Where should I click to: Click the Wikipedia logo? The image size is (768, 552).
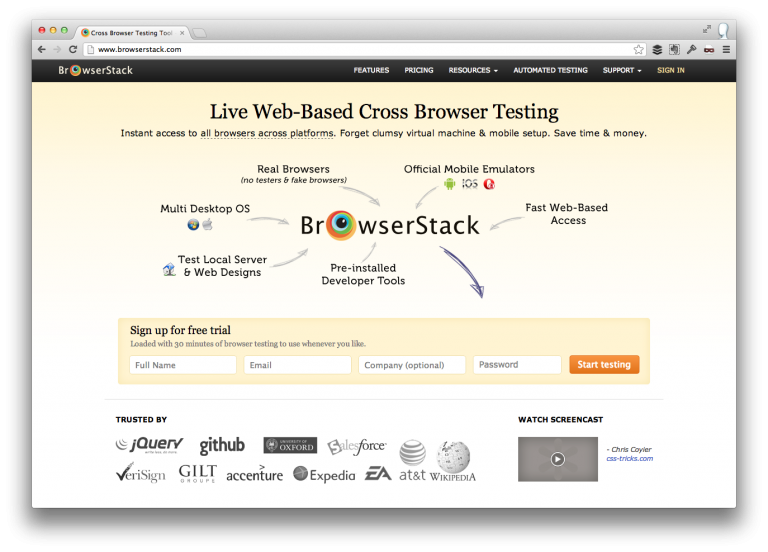point(453,461)
